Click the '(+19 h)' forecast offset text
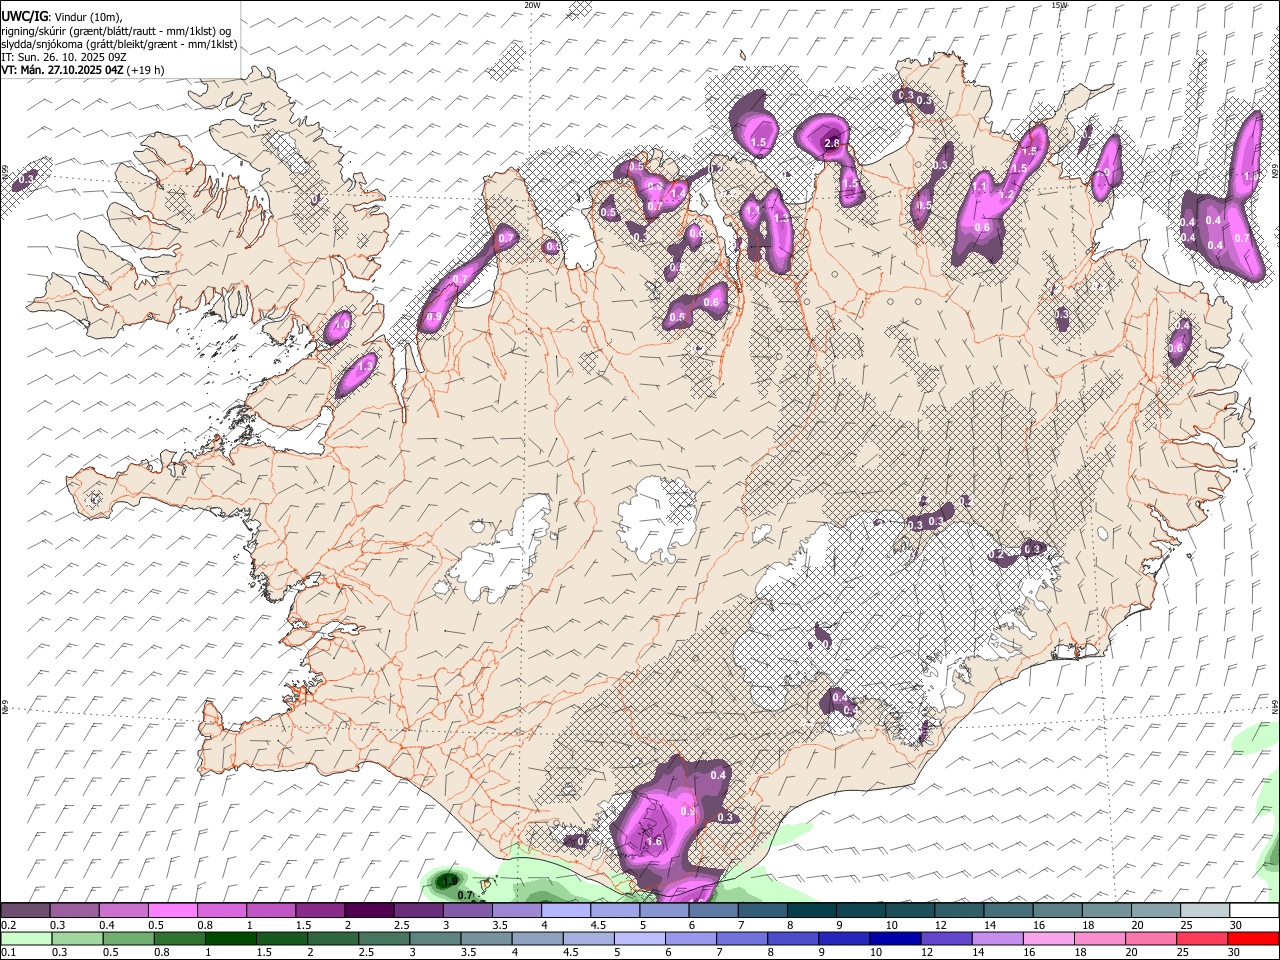The image size is (1280, 960). (147, 70)
